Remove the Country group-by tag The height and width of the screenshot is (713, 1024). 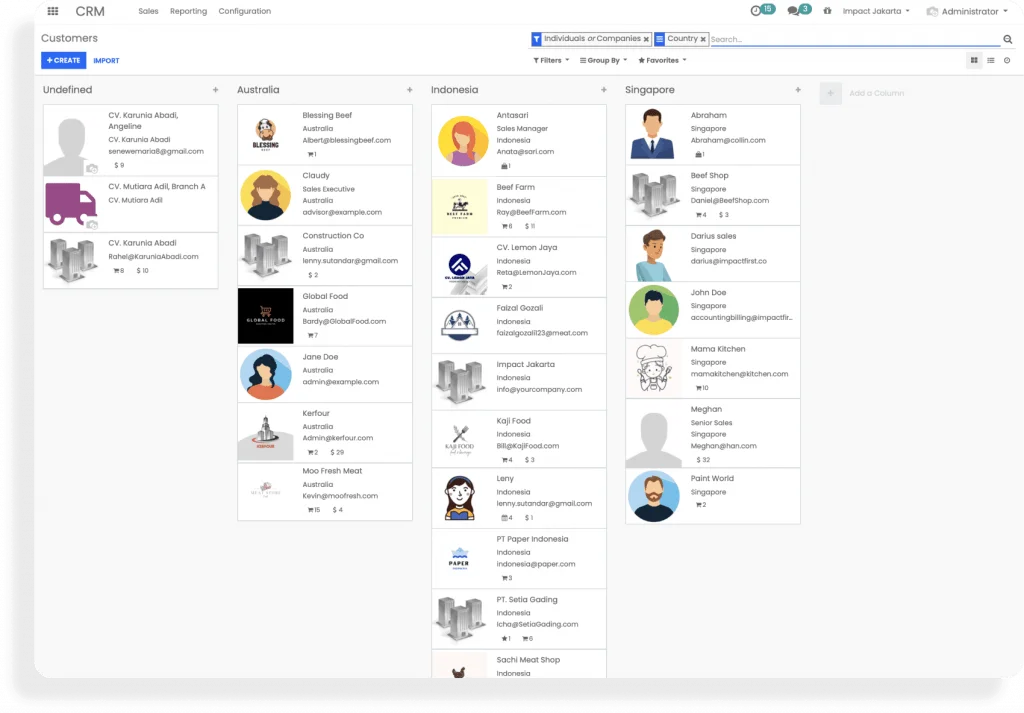click(703, 39)
